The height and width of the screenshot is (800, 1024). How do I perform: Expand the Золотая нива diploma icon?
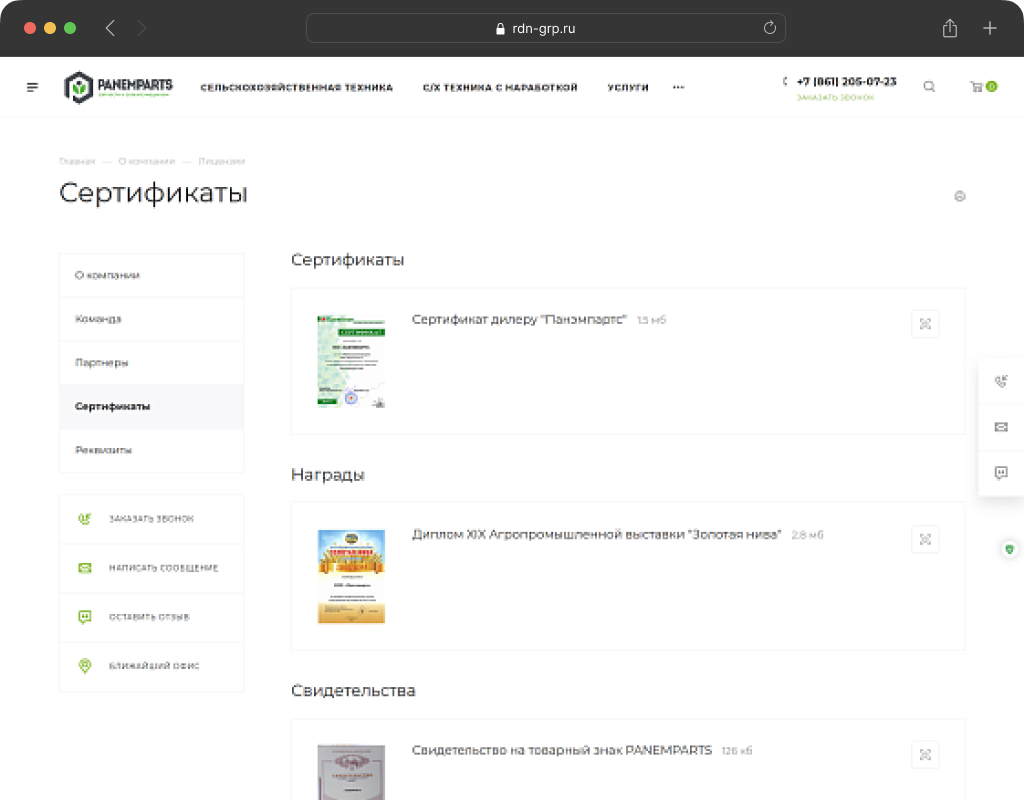click(925, 539)
